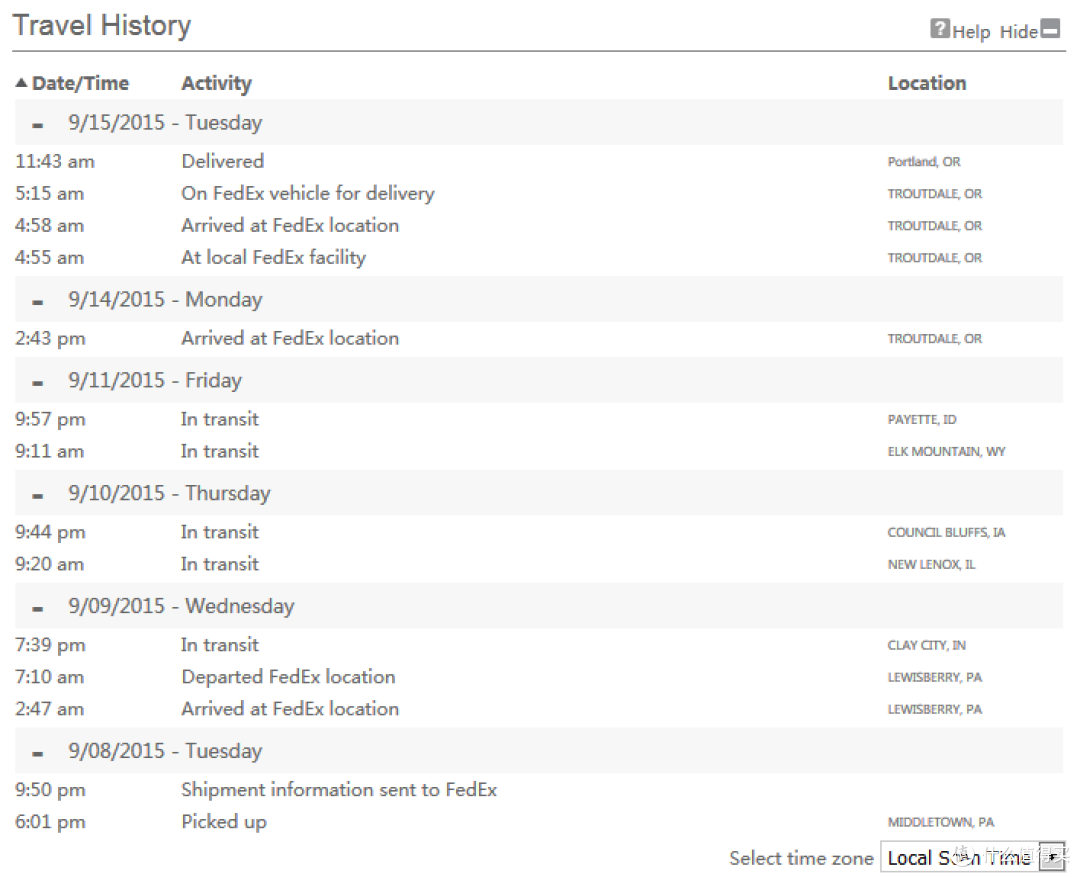Click the Hide link
Image resolution: width=1080 pixels, height=877 pixels.
tap(1018, 32)
